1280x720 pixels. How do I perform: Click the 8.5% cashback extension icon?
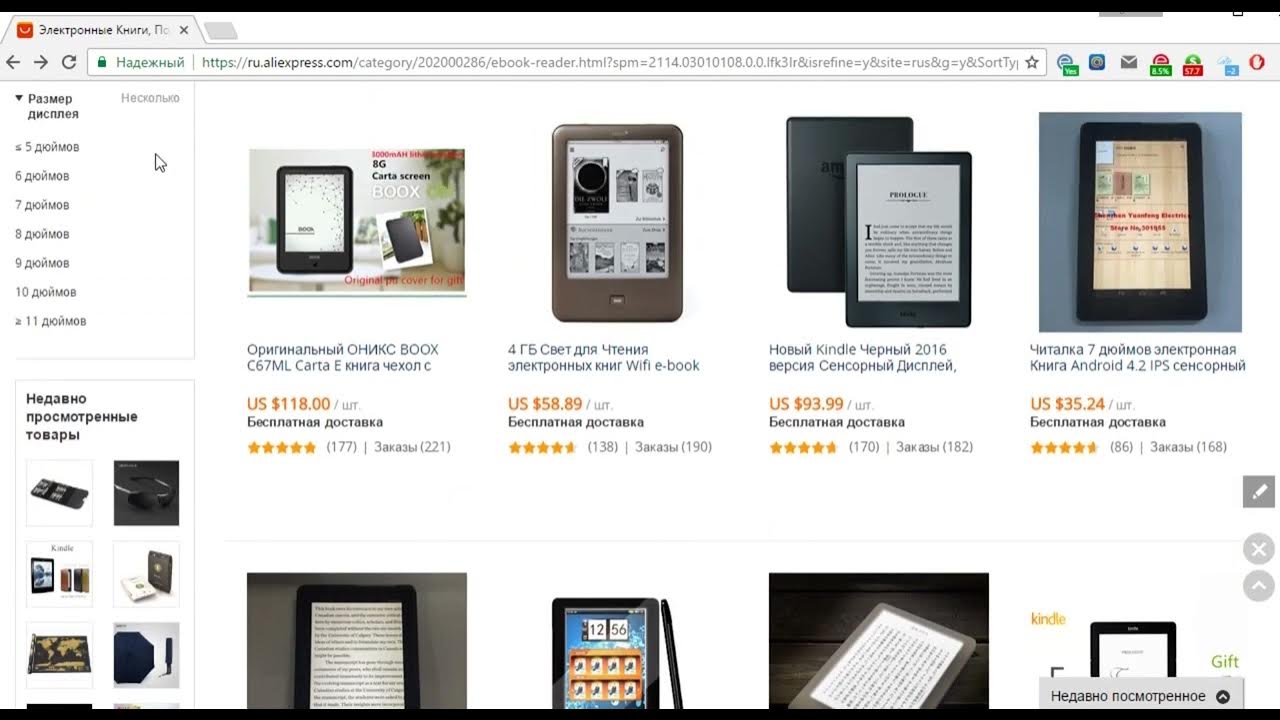coord(1161,64)
